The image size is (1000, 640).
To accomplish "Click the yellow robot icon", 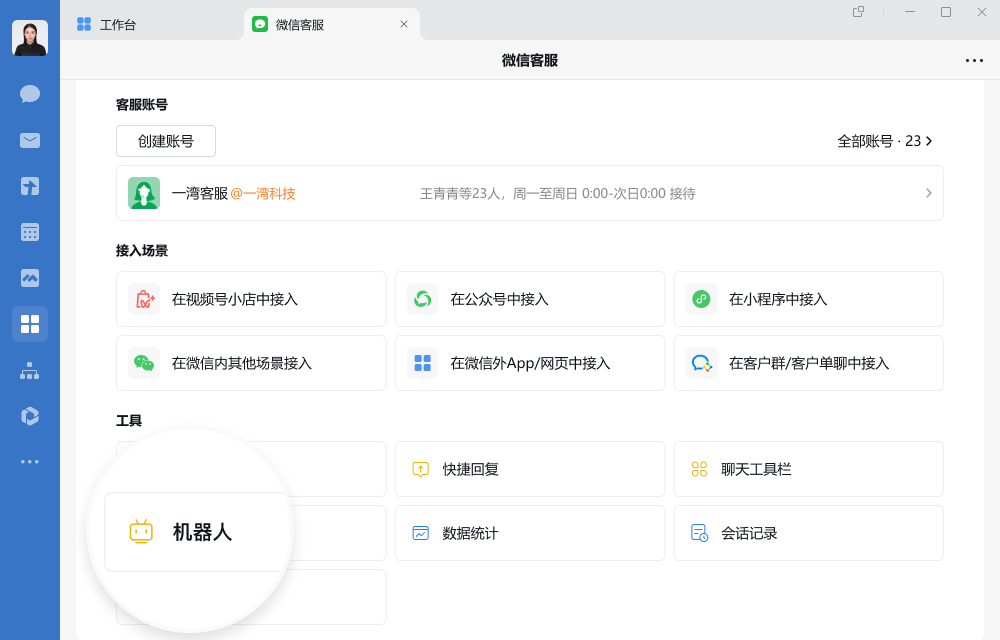I will pyautogui.click(x=141, y=531).
